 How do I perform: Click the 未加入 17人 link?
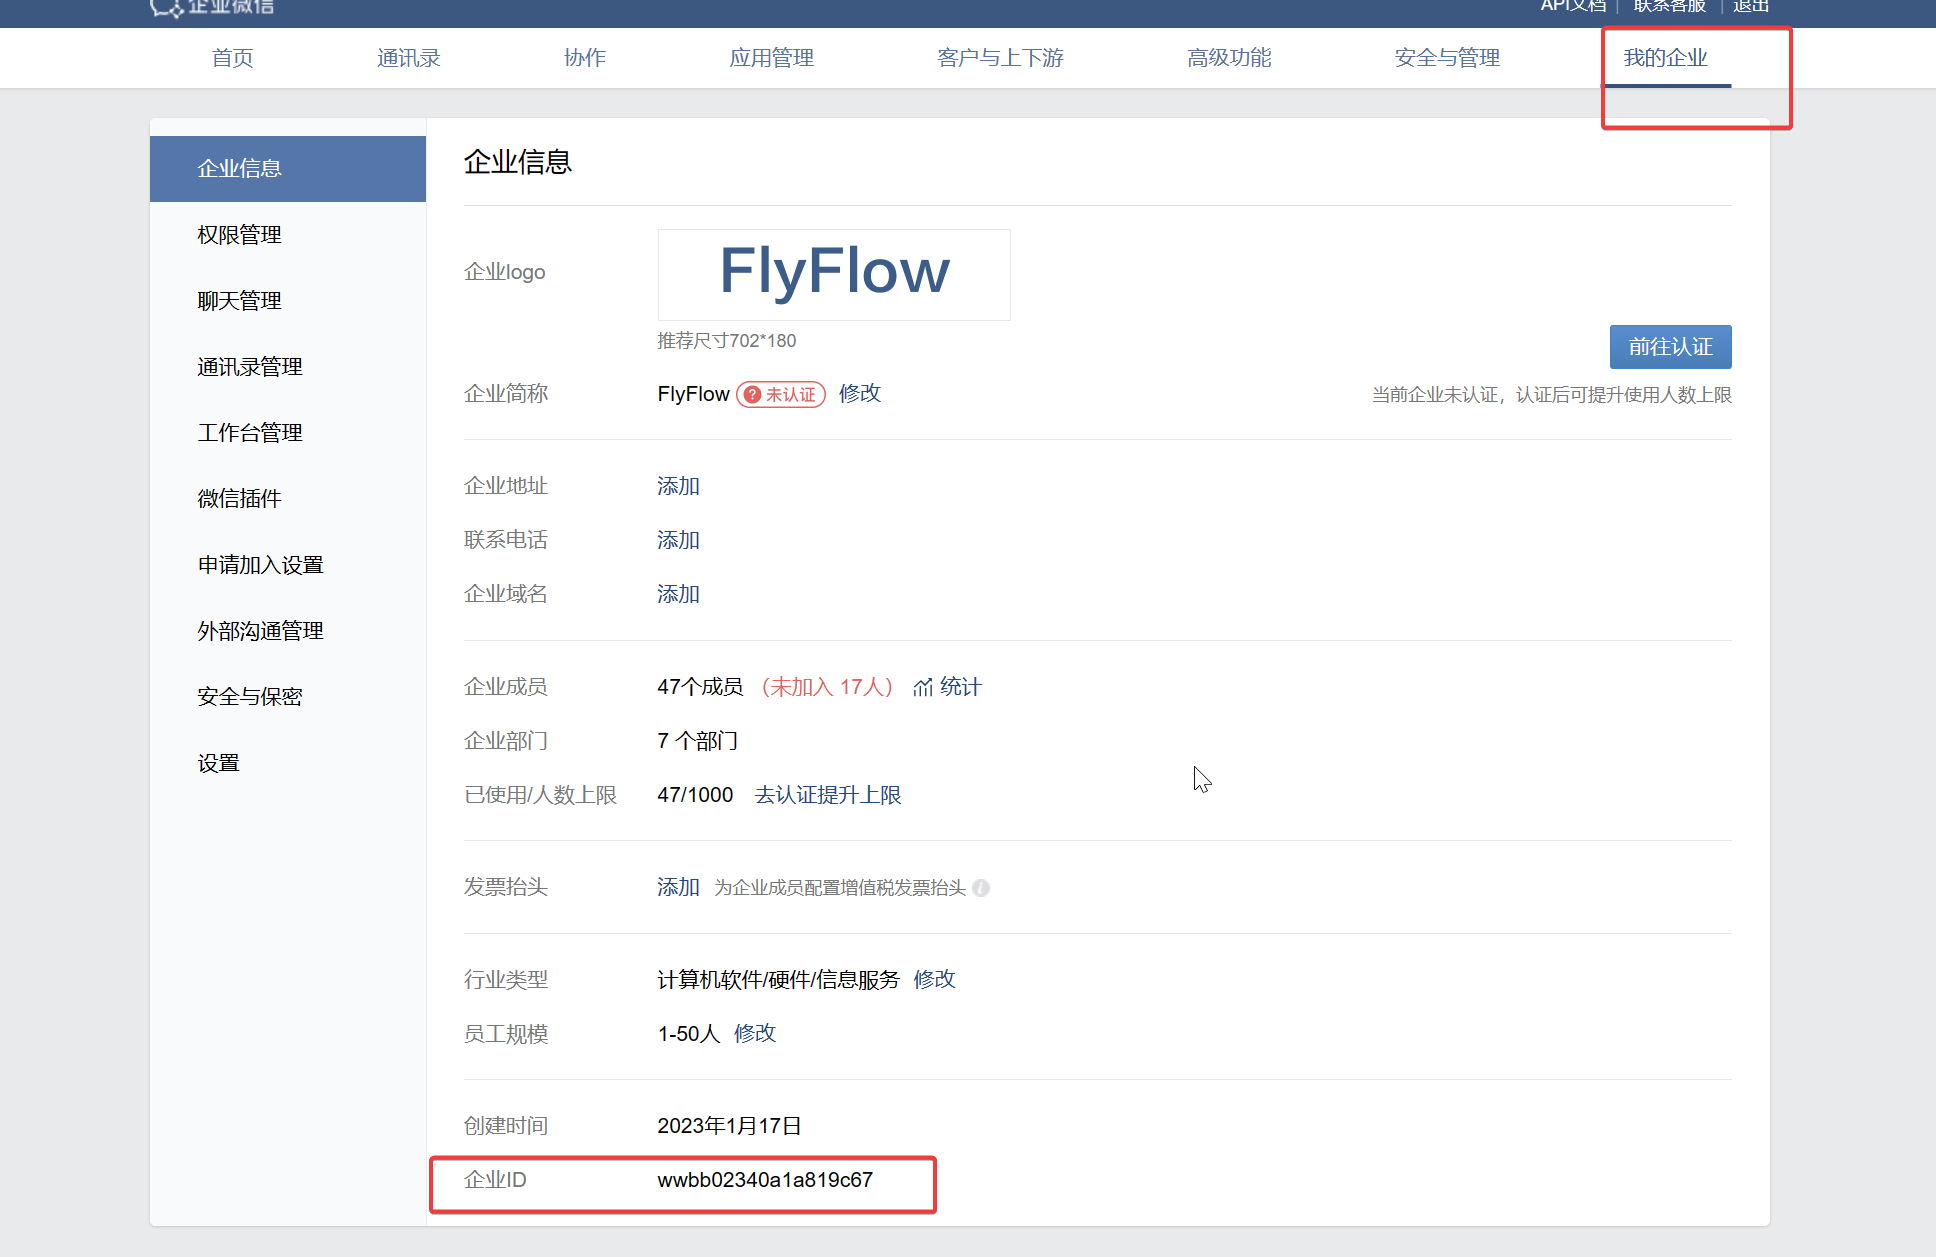(x=827, y=687)
